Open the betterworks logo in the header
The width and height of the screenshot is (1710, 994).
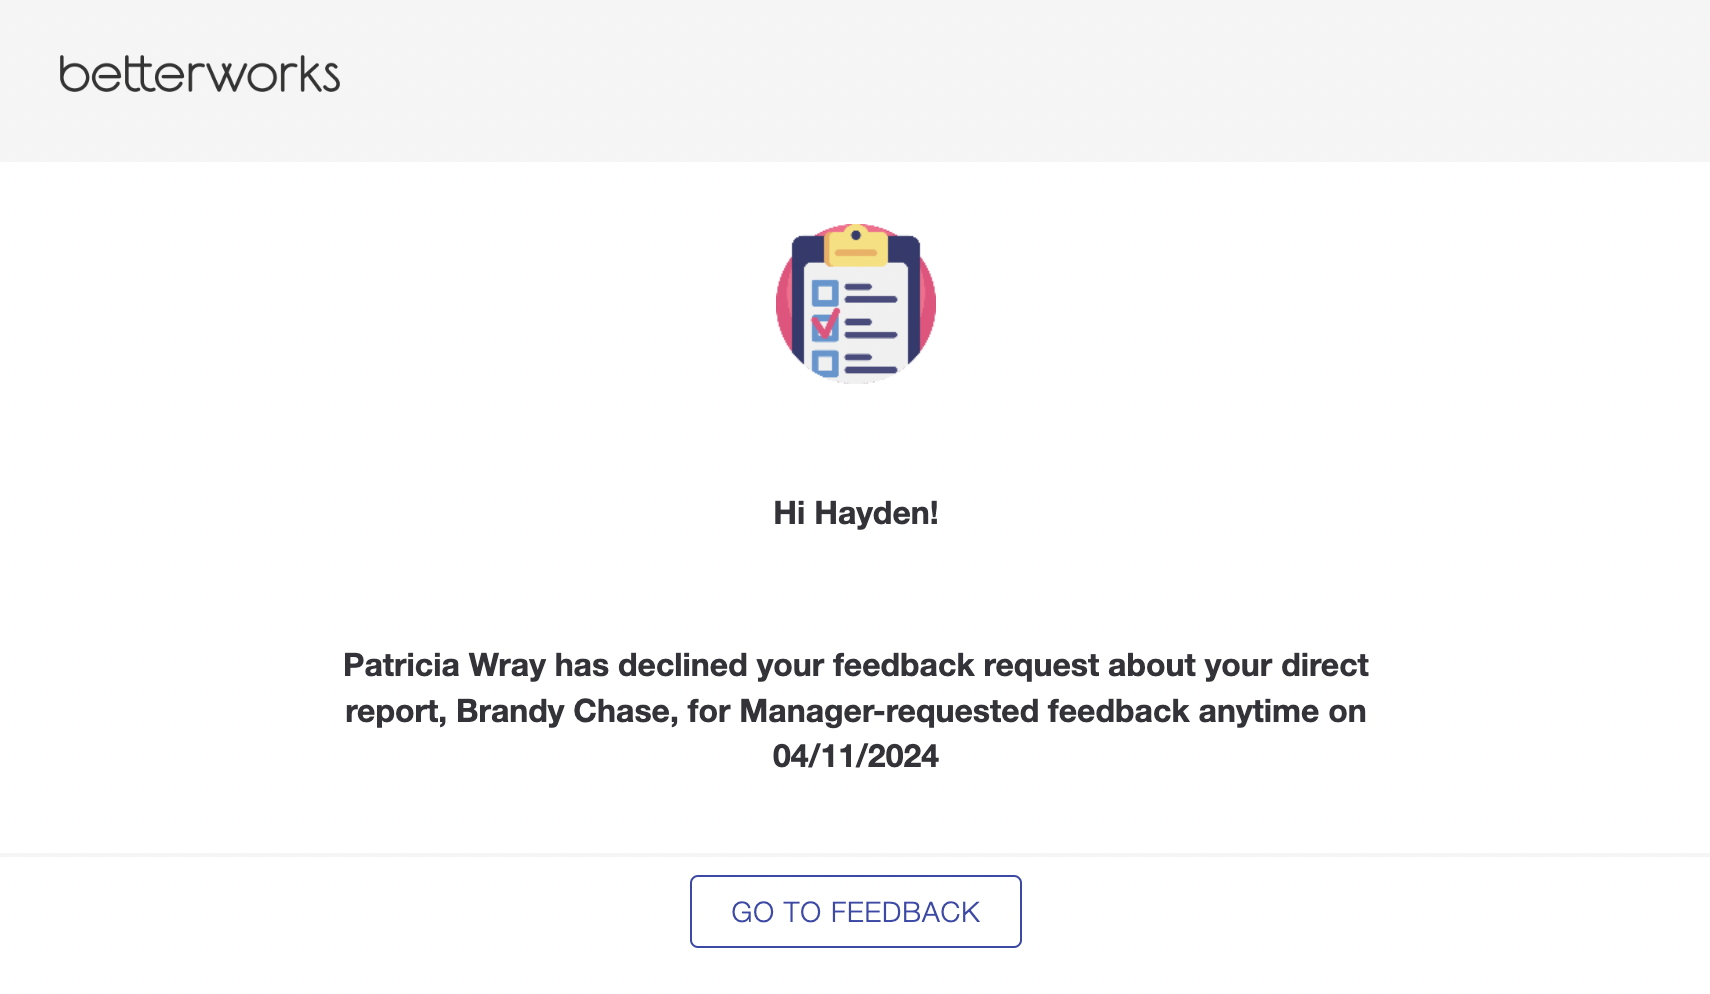click(x=200, y=75)
